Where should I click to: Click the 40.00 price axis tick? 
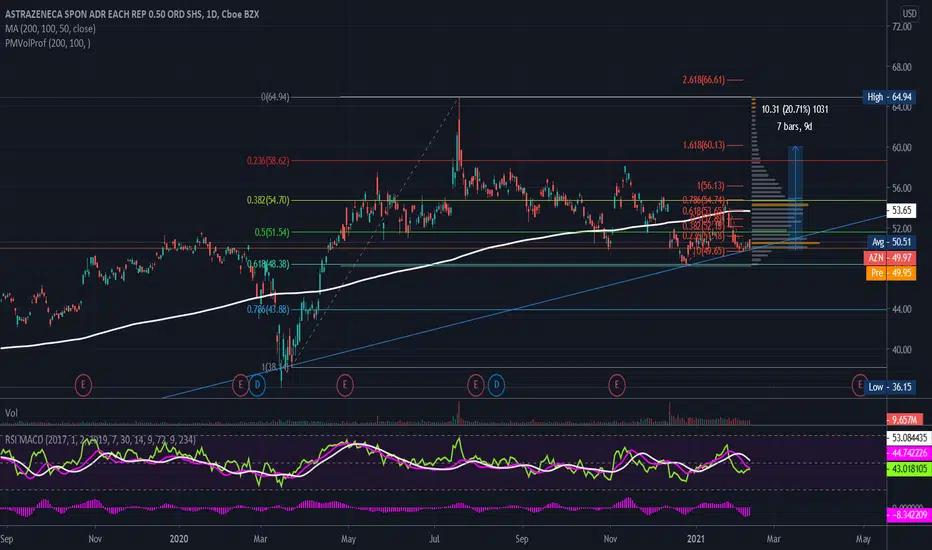pyautogui.click(x=902, y=350)
